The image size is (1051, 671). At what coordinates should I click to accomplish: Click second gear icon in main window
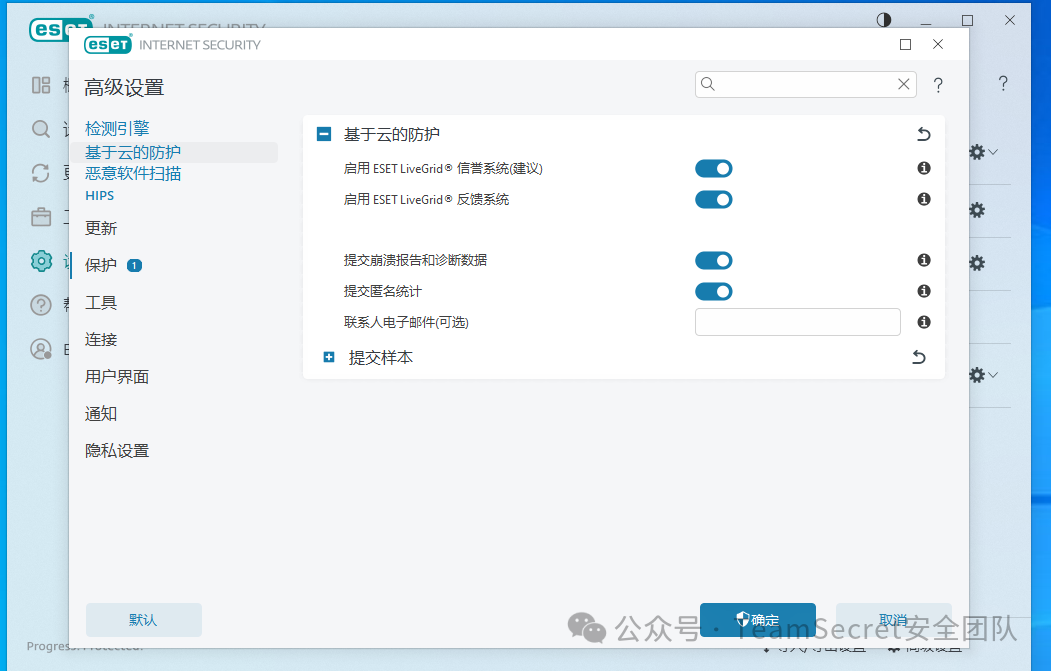[977, 210]
